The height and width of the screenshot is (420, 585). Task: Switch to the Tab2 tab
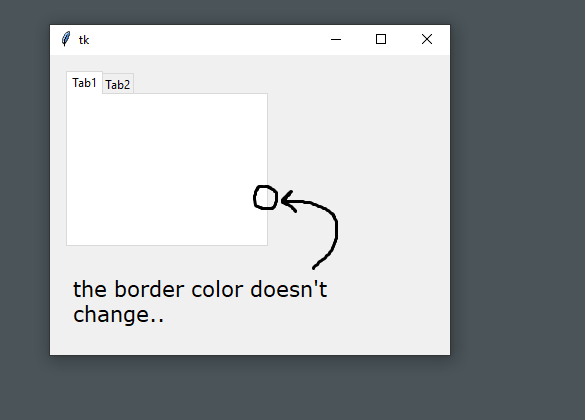pyautogui.click(x=118, y=84)
